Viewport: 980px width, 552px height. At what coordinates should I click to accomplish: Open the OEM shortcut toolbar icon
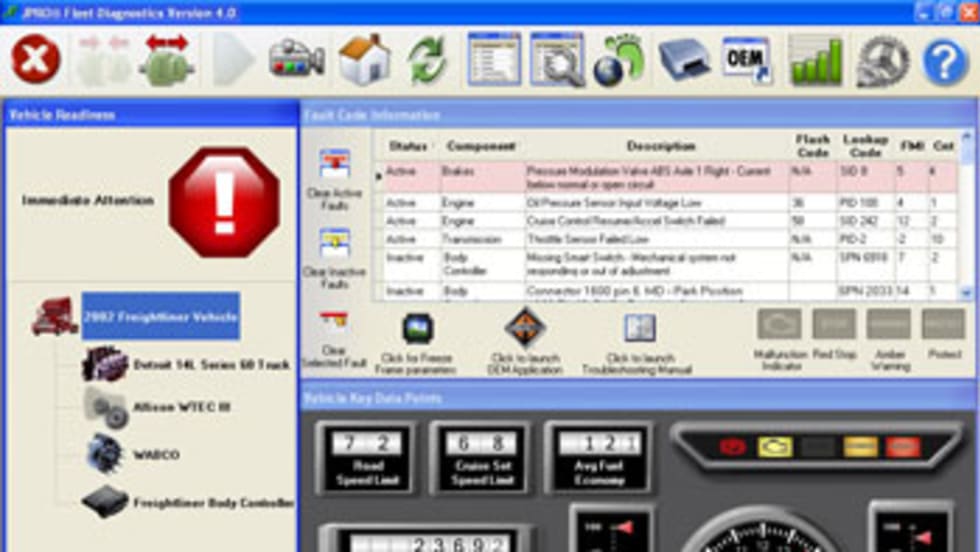(x=747, y=60)
